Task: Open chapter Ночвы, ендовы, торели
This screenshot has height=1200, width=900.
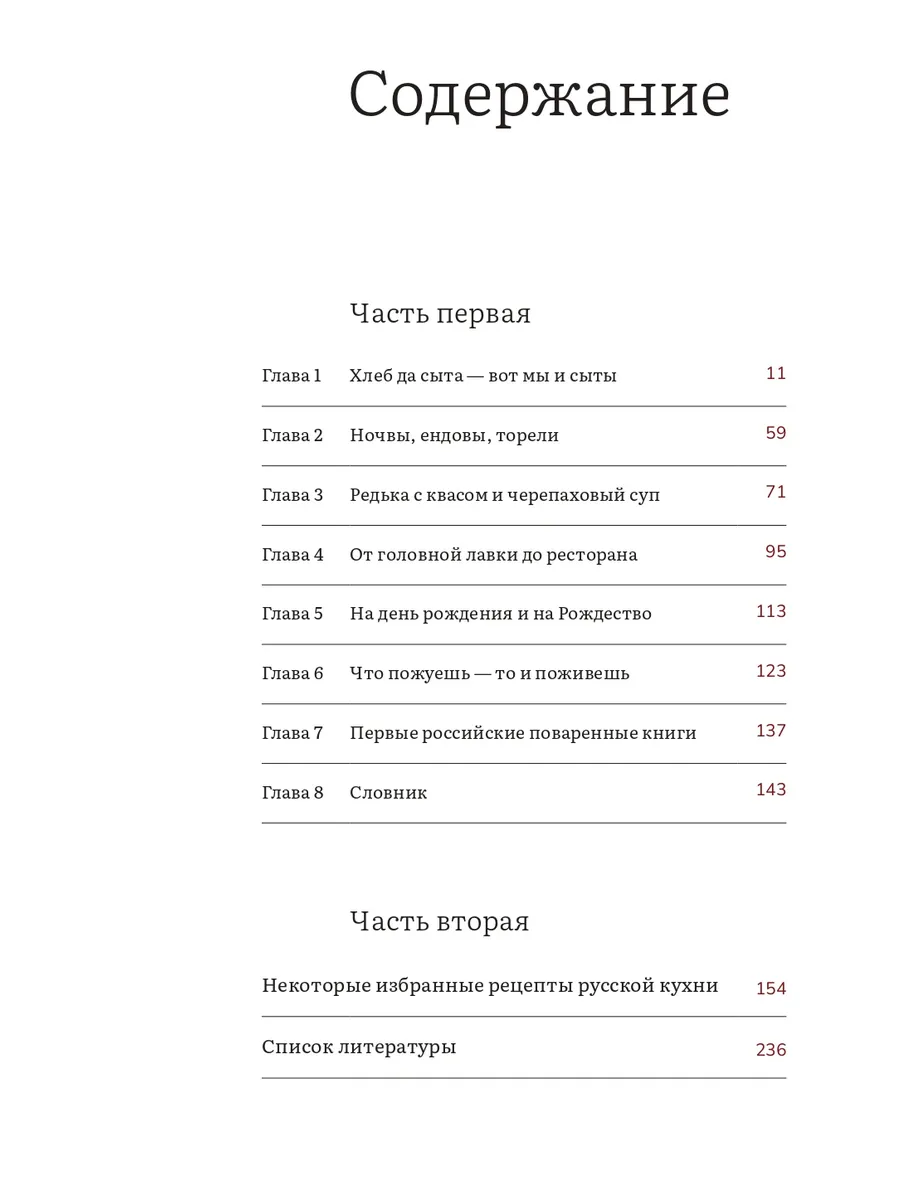Action: pyautogui.click(x=454, y=436)
